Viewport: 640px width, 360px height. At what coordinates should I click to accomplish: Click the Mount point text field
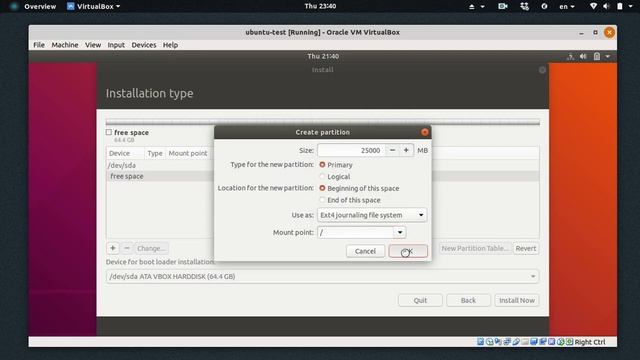click(x=356, y=232)
